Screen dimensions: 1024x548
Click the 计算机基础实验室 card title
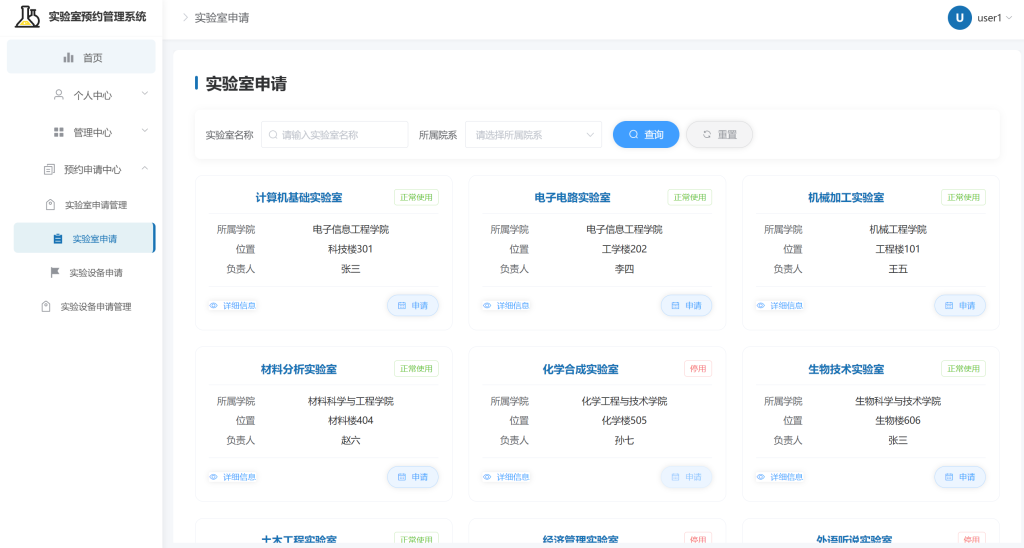tap(298, 197)
